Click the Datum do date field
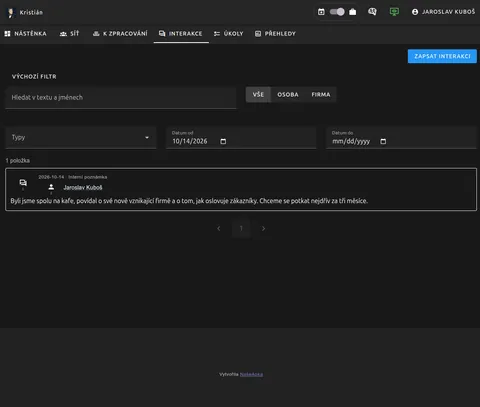The width and height of the screenshot is (480, 407). pos(401,138)
